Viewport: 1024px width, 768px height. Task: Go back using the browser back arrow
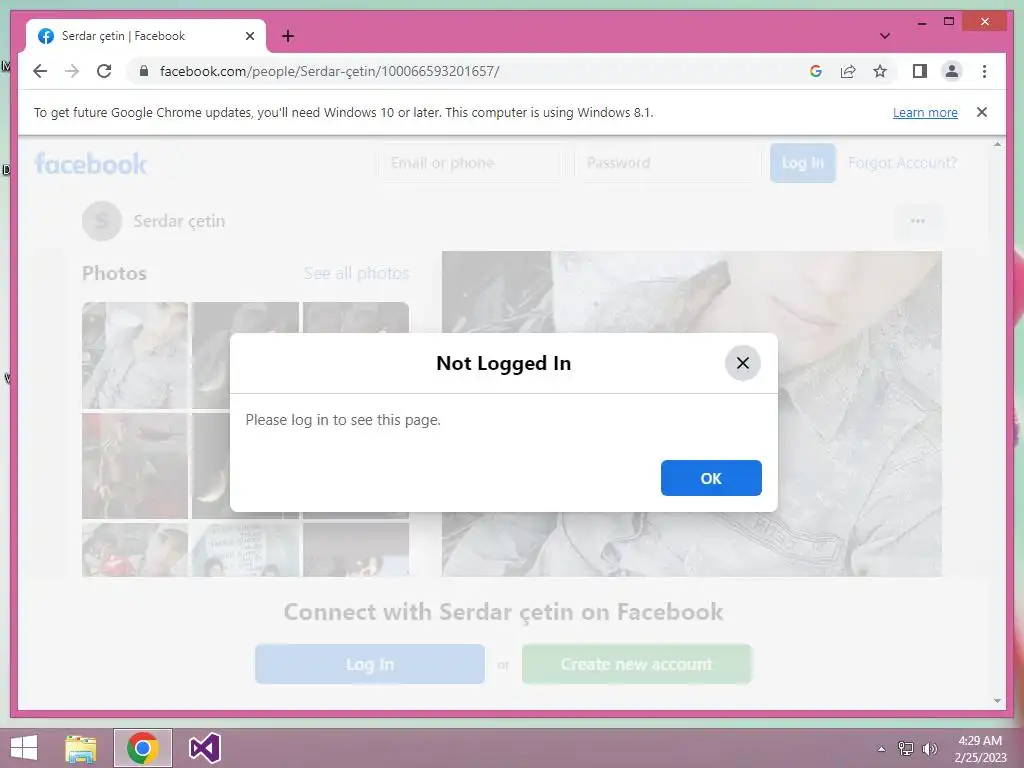[x=40, y=71]
